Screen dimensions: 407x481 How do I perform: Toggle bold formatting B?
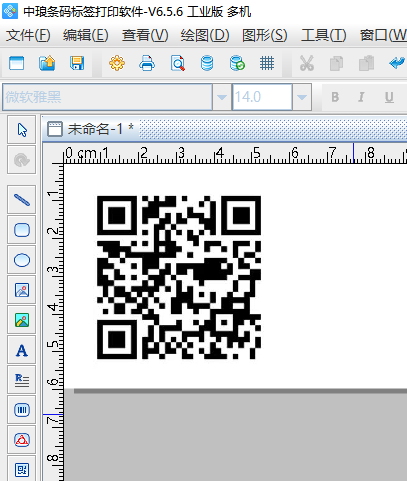point(335,97)
